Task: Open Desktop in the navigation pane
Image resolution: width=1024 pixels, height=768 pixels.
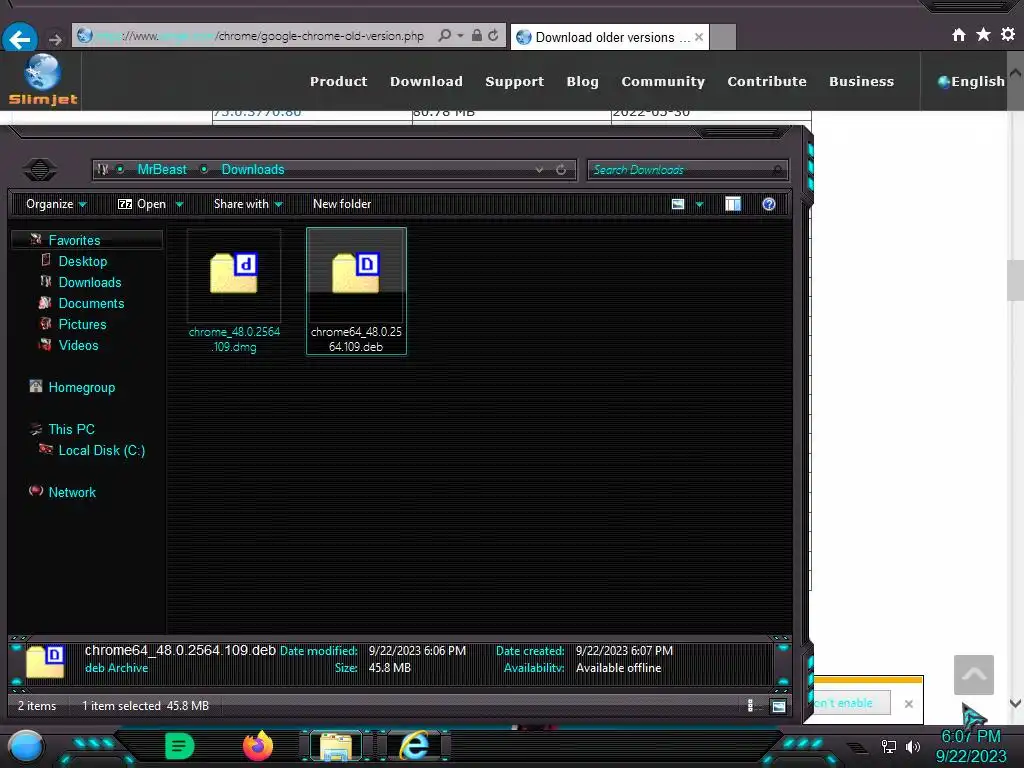Action: click(x=83, y=261)
